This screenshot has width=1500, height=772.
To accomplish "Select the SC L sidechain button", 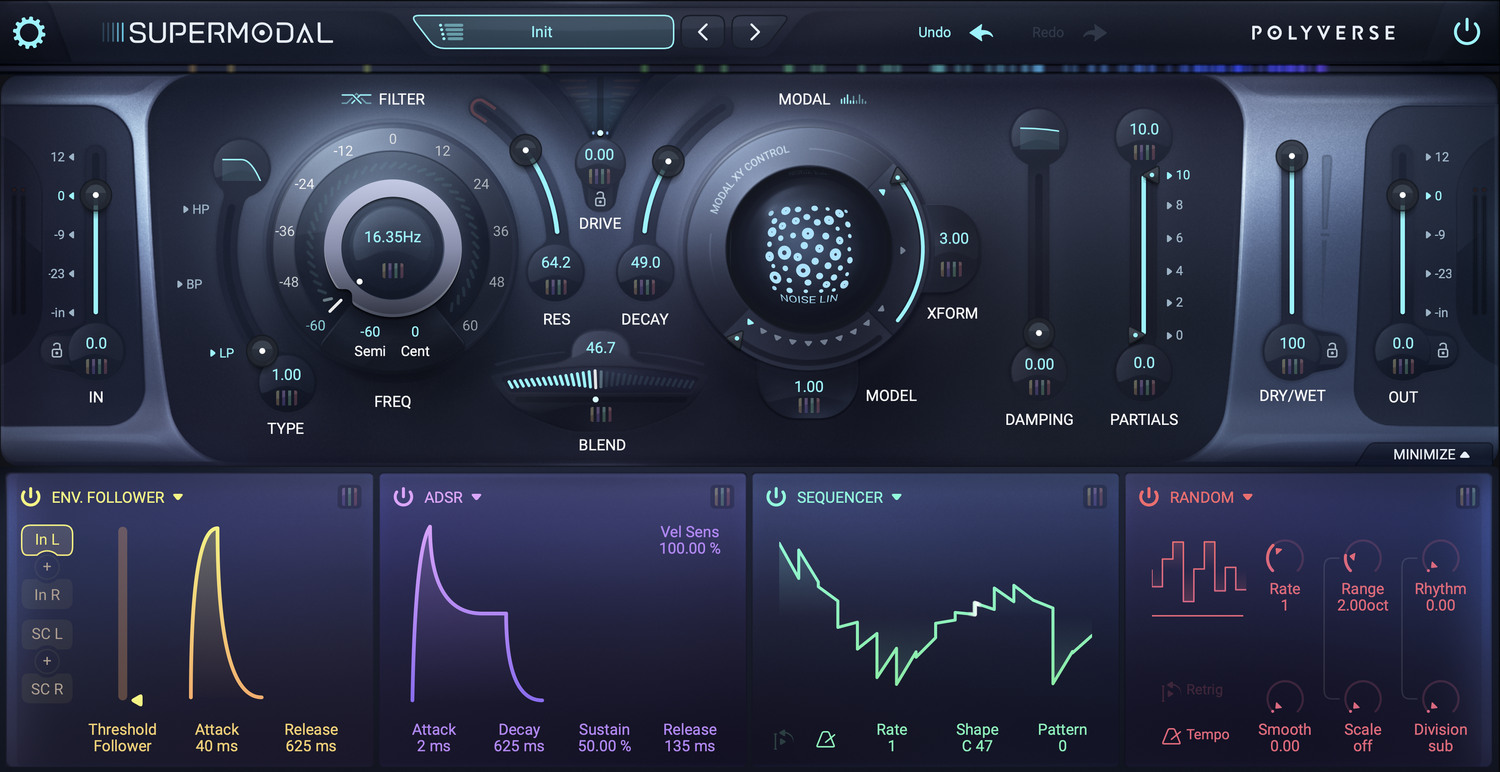I will [47, 634].
